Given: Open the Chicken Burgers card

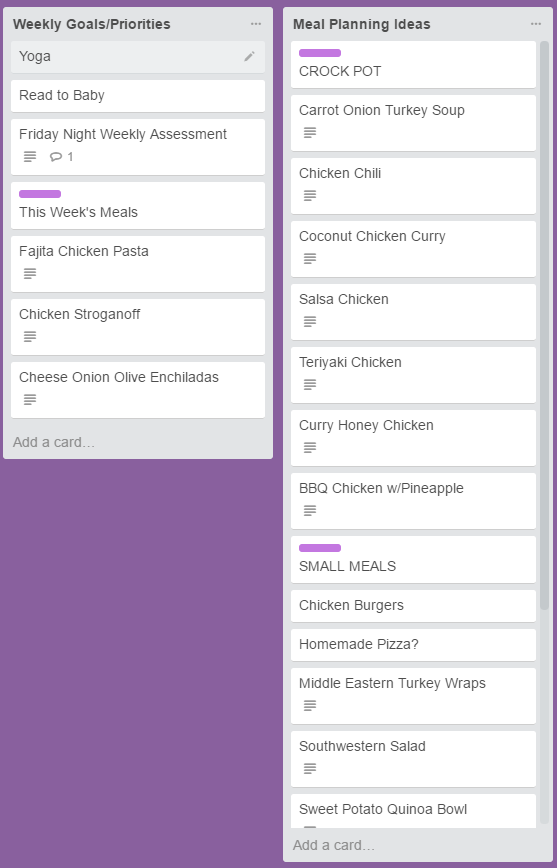Looking at the screenshot, I should [414, 606].
